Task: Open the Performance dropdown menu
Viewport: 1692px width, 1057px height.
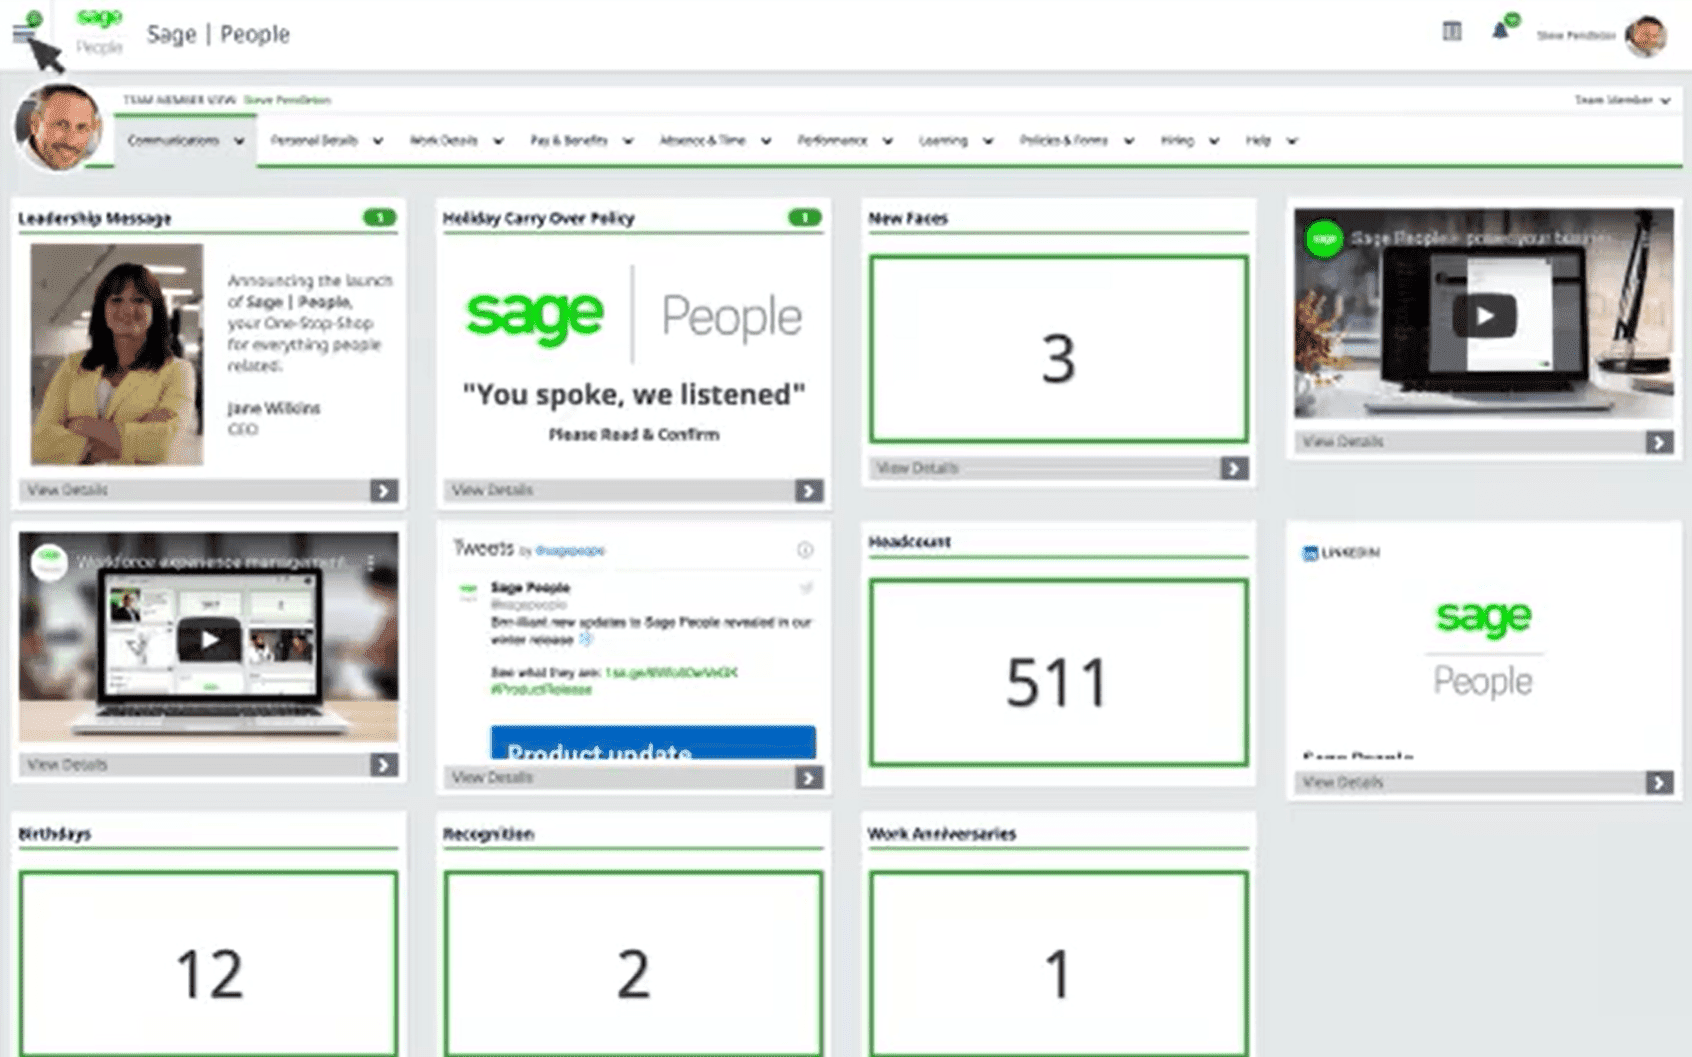Action: [x=844, y=141]
